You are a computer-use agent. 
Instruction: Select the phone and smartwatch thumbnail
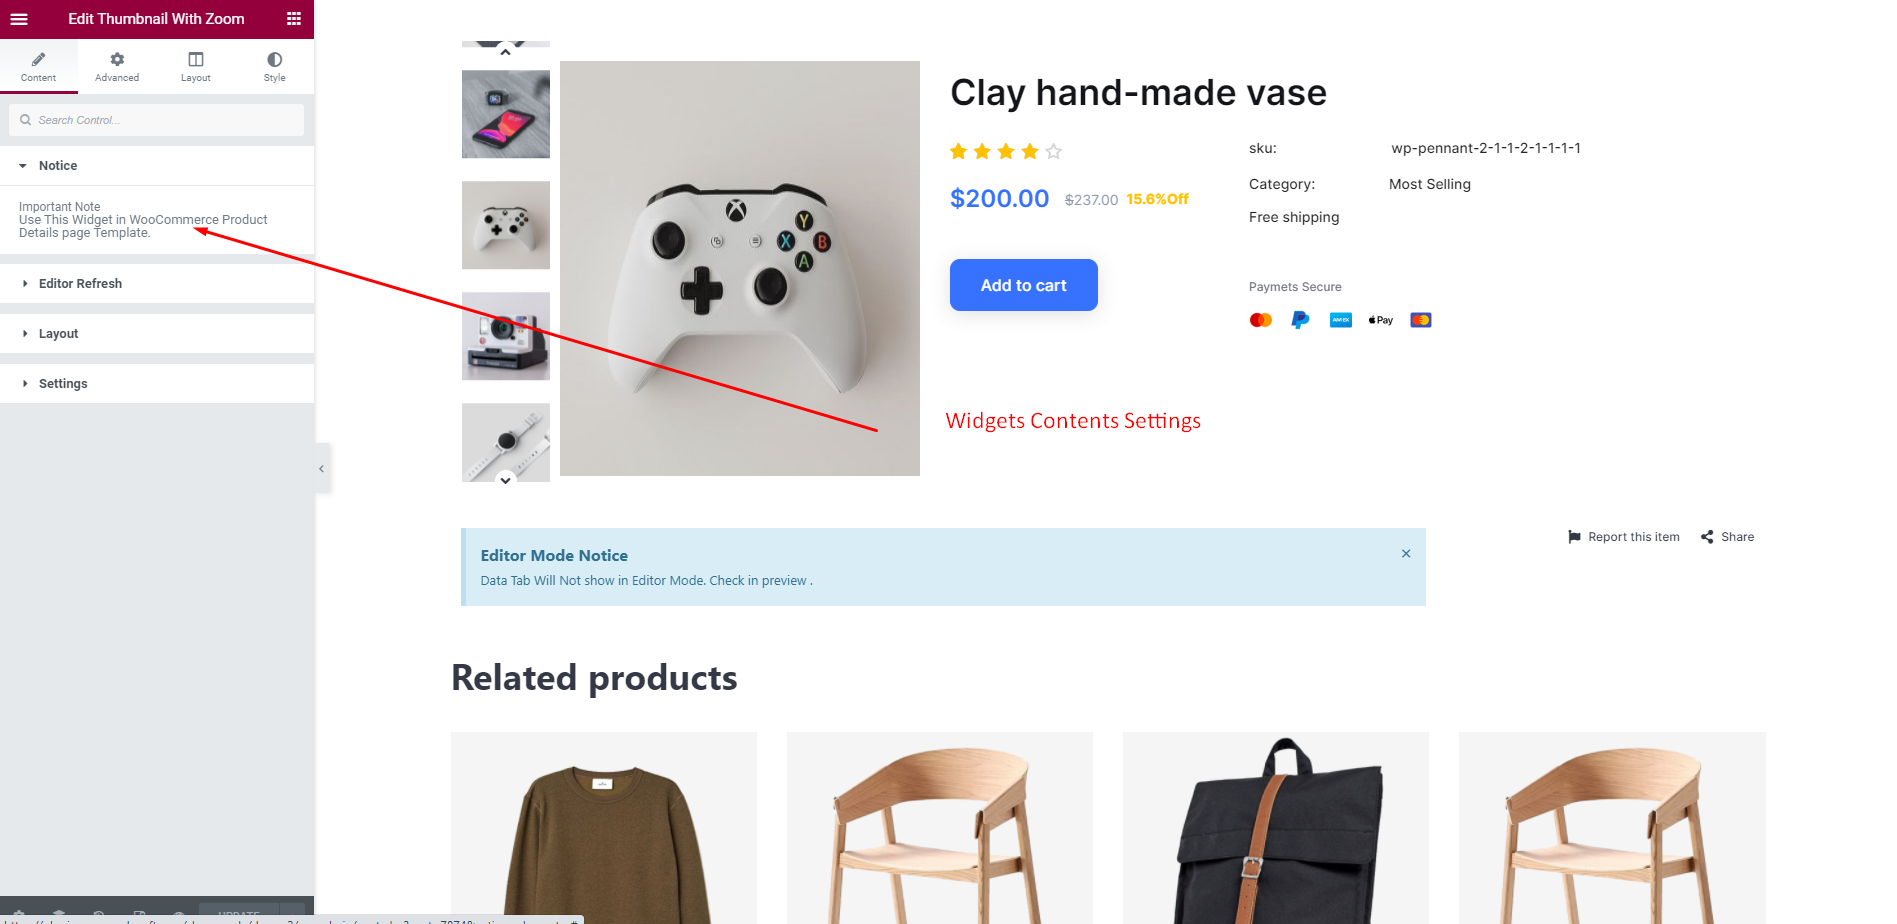point(506,114)
